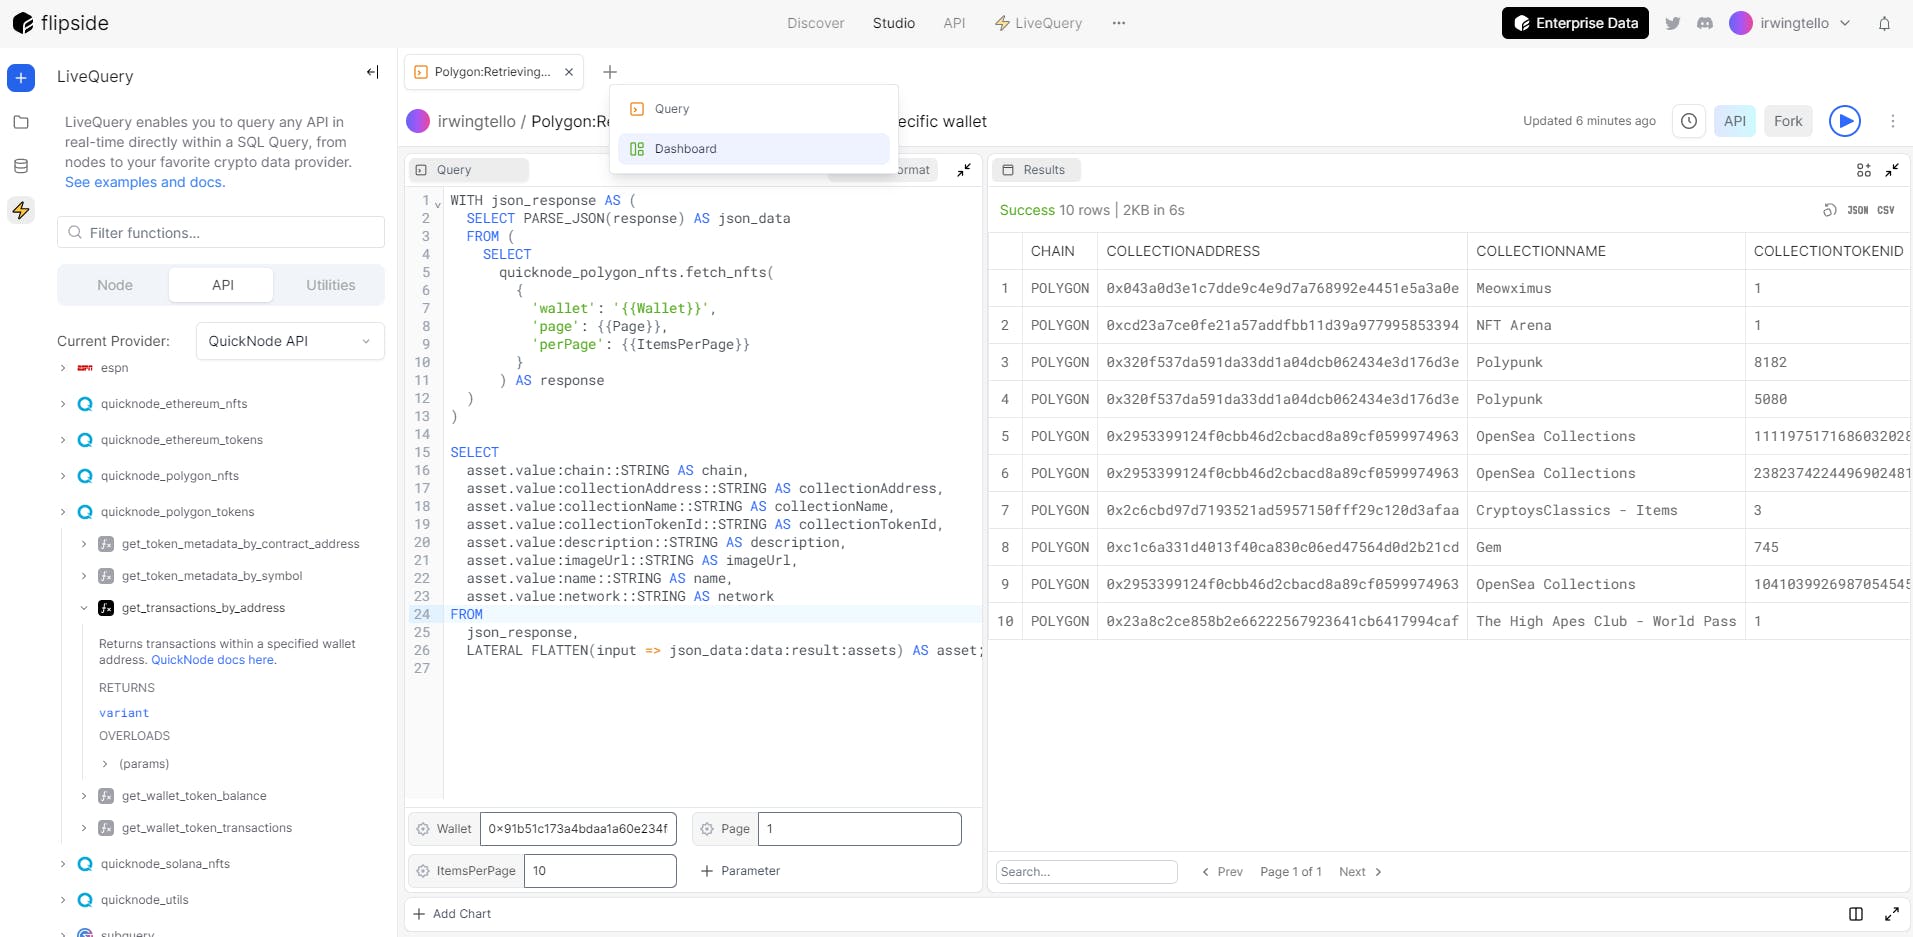Expand quicknode_polygon_nfts node
Screen dimensions: 1913x937
pos(63,476)
